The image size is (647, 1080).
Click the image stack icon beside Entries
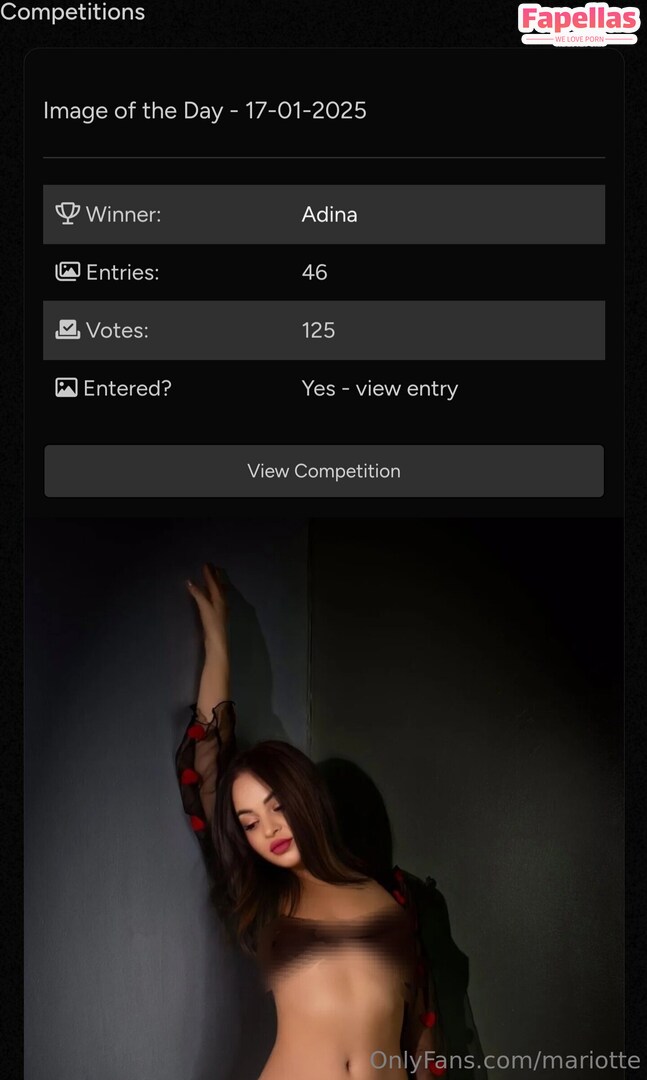[67, 271]
